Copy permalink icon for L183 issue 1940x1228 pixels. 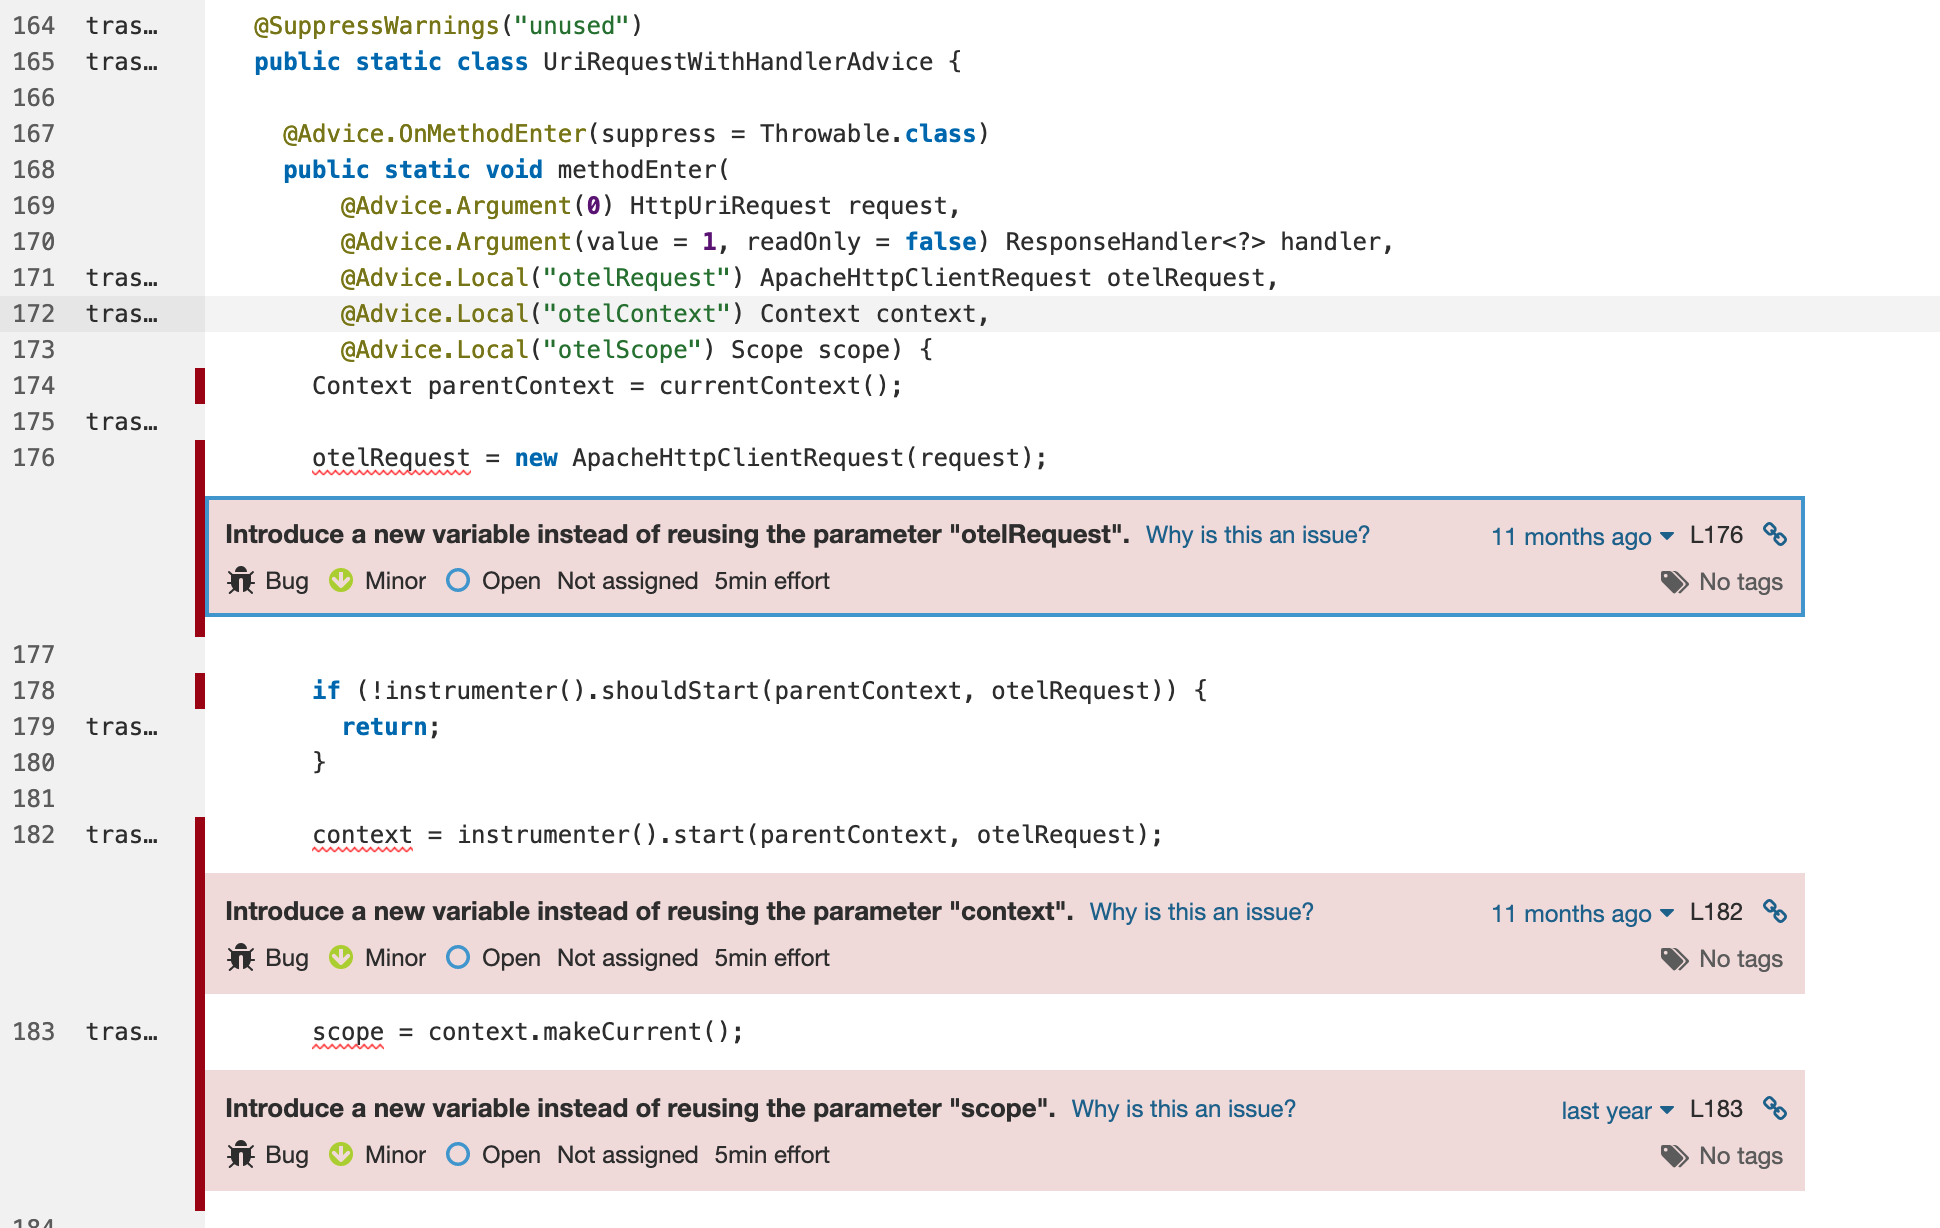[x=1775, y=1109]
